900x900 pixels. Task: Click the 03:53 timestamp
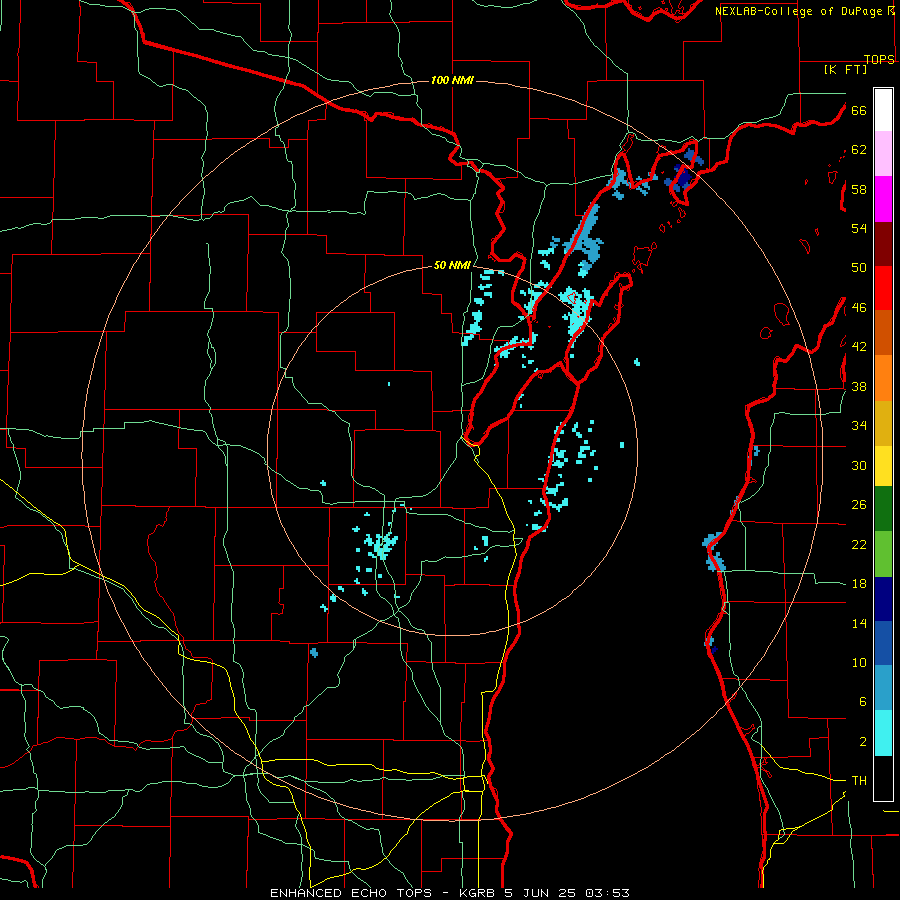pos(607,893)
